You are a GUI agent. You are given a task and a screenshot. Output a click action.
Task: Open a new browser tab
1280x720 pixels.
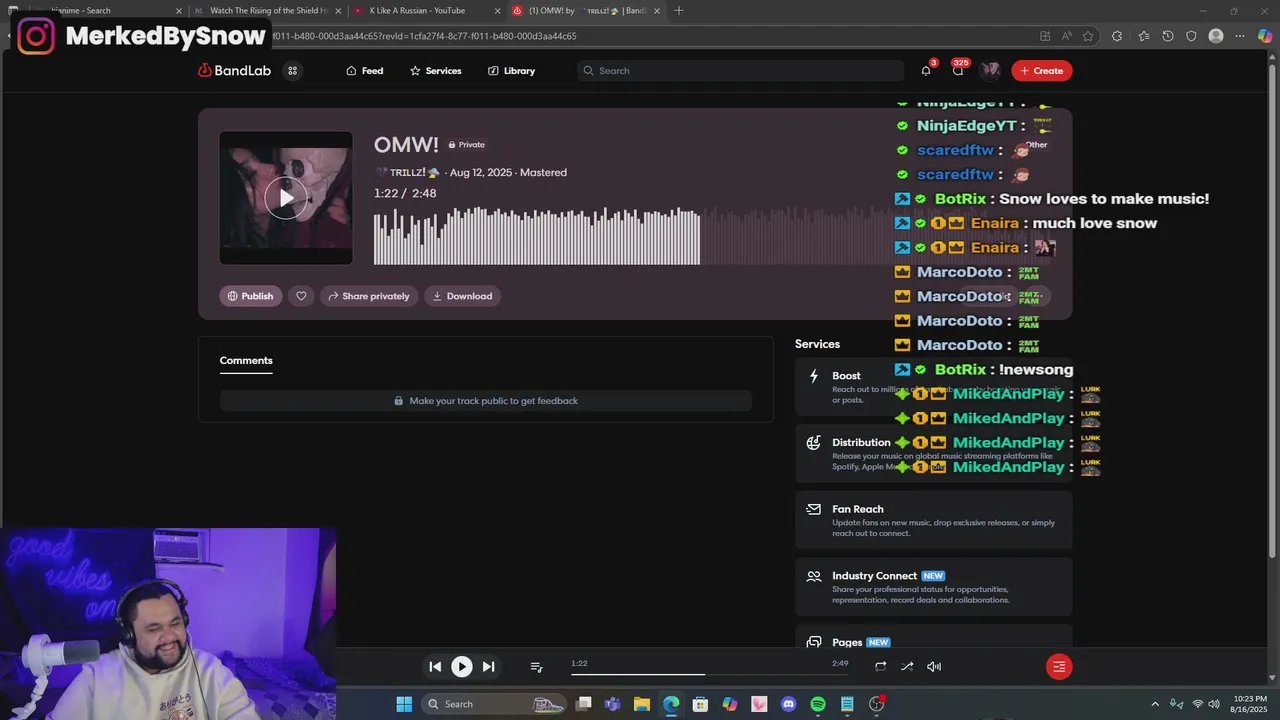679,11
